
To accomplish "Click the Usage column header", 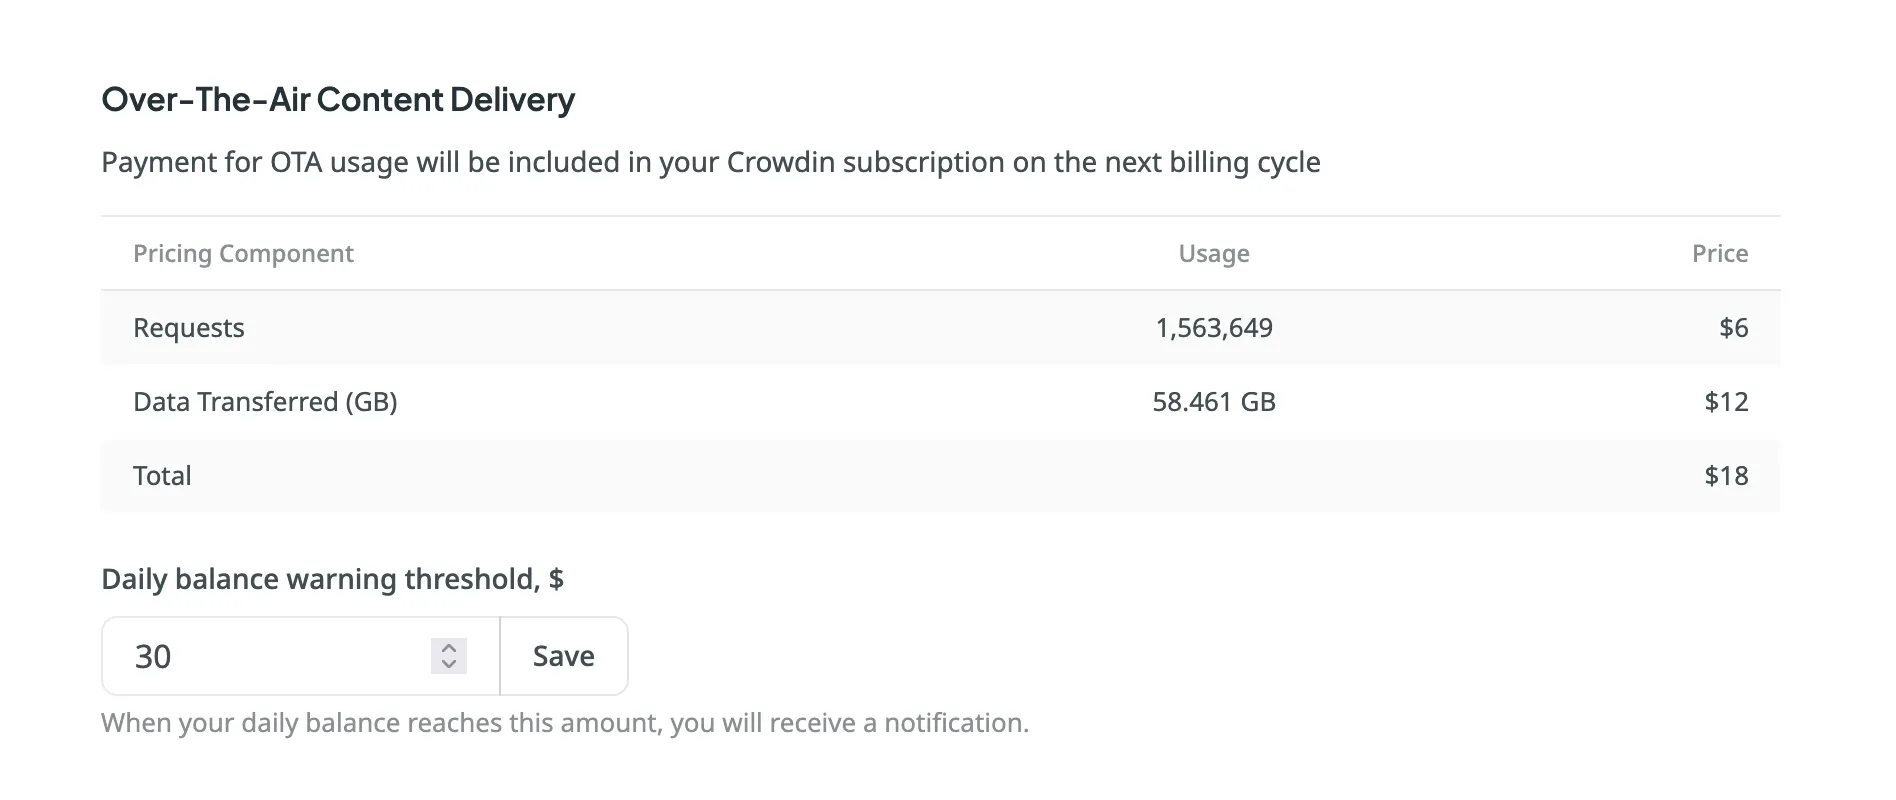I will tap(1213, 253).
